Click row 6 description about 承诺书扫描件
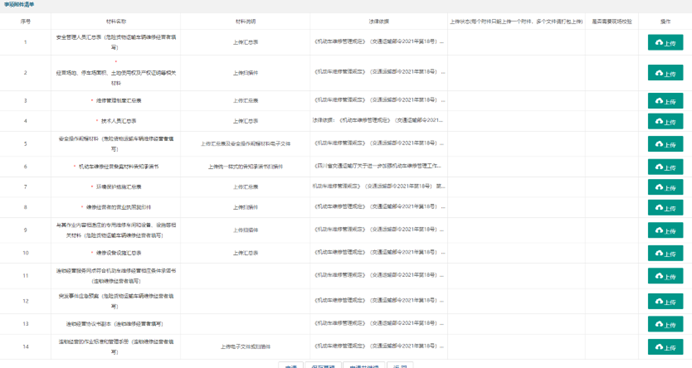The width and height of the screenshot is (692, 368). tap(245, 167)
